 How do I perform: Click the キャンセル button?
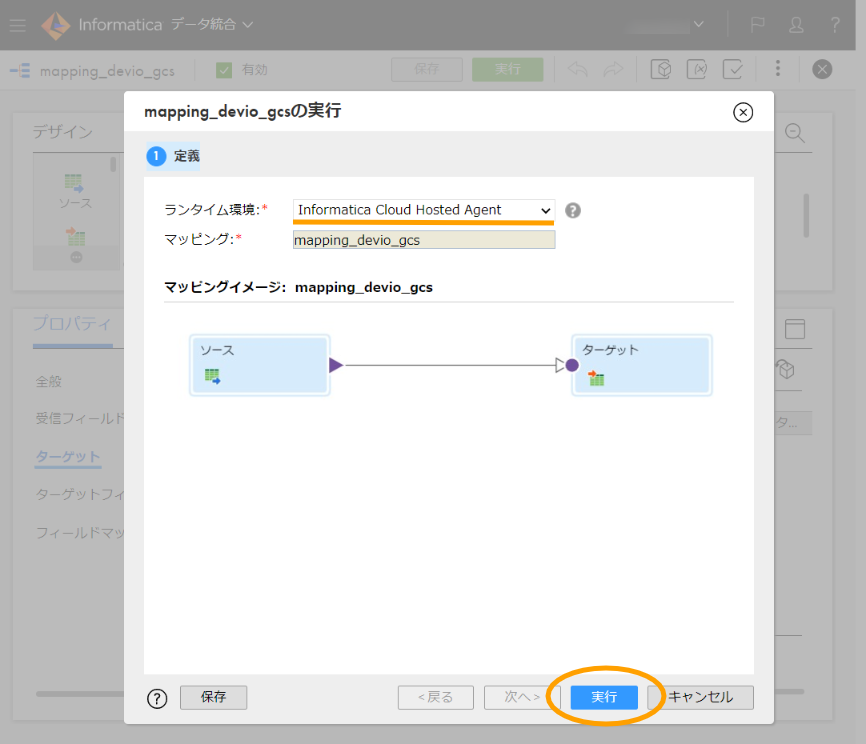click(x=700, y=697)
